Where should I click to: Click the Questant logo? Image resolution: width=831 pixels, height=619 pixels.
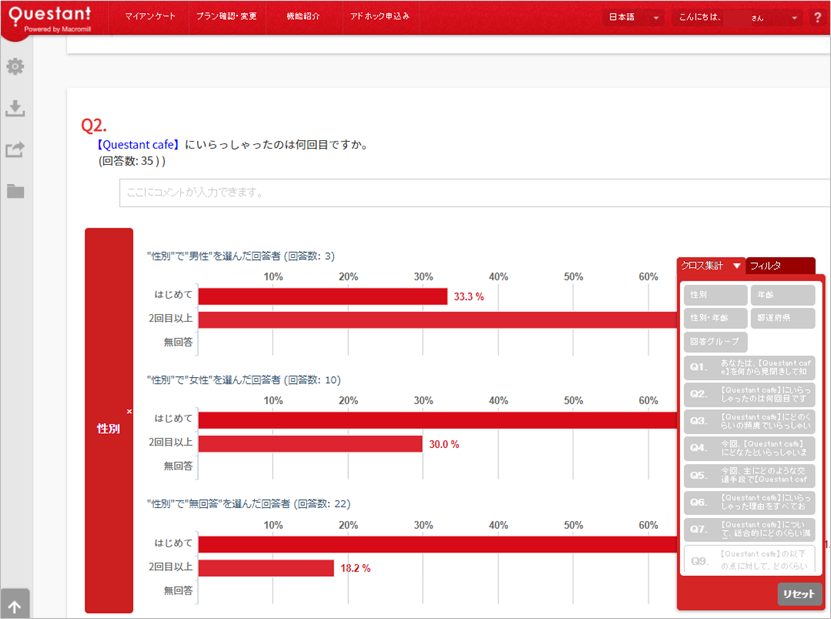[50, 19]
